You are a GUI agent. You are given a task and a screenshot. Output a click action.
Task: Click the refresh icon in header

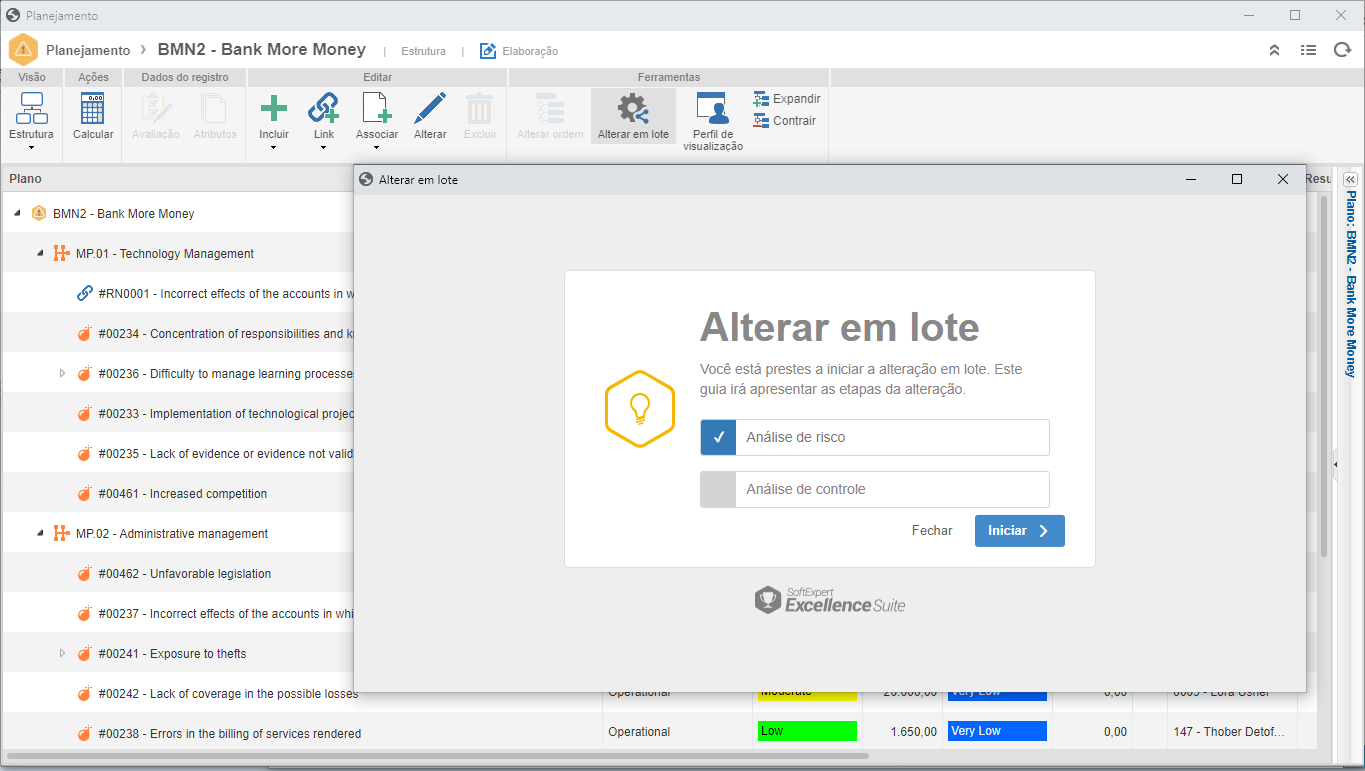coord(1342,50)
